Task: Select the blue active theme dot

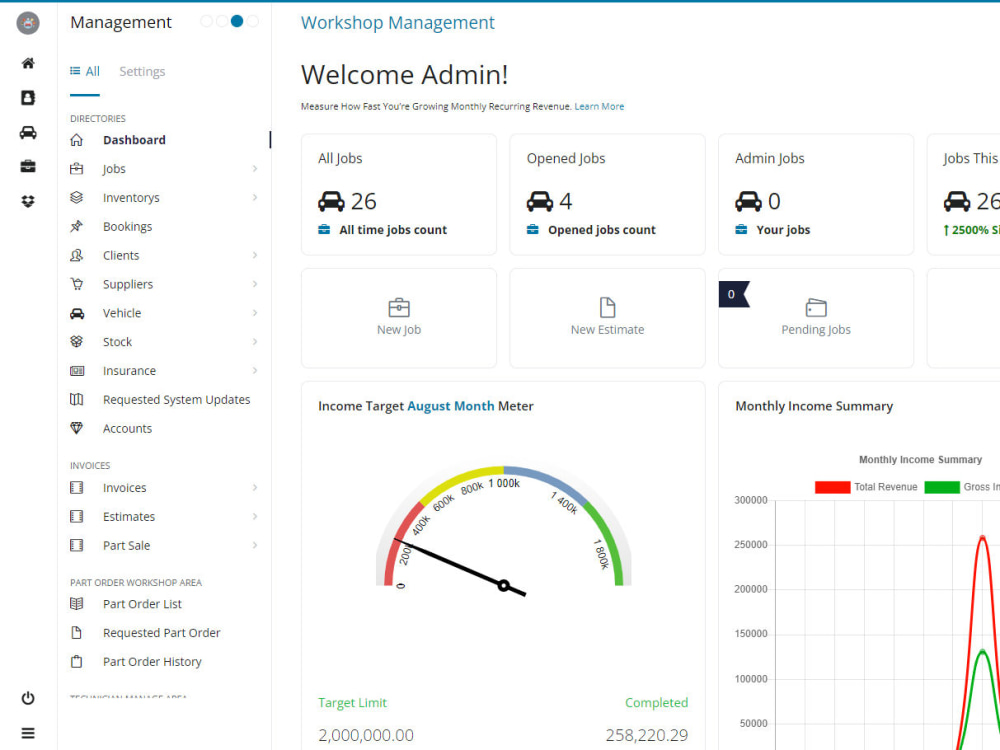Action: pyautogui.click(x=237, y=21)
